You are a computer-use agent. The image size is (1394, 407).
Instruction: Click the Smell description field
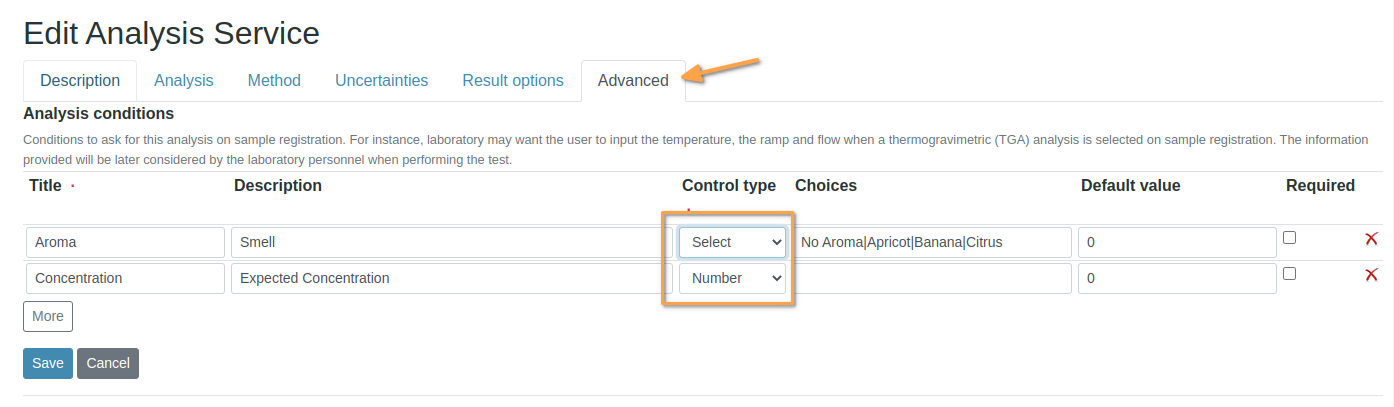tap(450, 242)
